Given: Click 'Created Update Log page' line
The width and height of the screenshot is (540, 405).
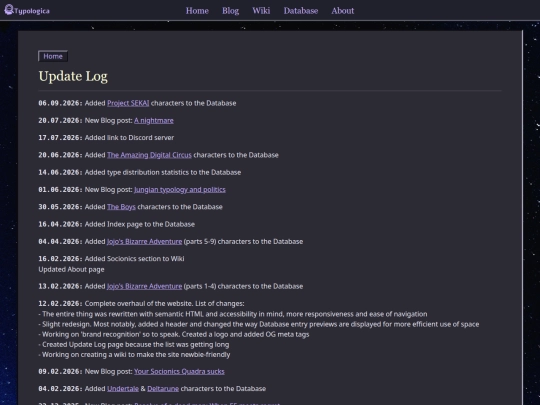Looking at the screenshot, I should [x=134, y=344].
